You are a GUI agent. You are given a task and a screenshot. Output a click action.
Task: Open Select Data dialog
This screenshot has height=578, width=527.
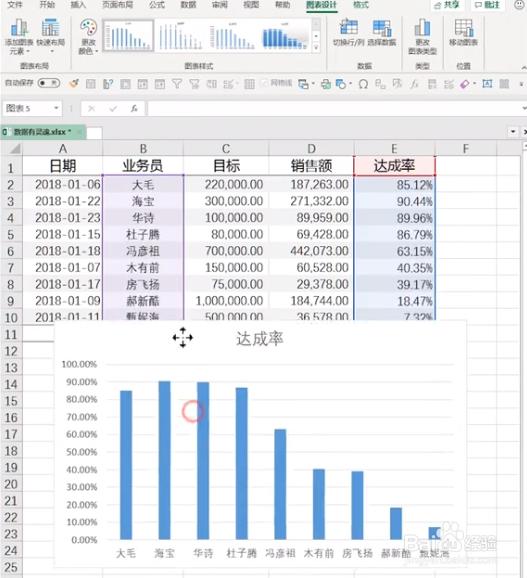382,32
